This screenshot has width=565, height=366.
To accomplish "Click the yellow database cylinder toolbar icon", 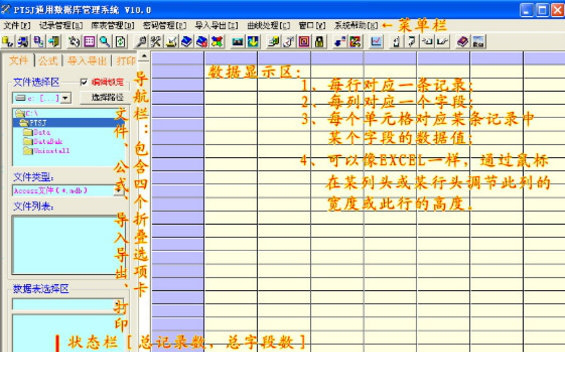I will click(8, 42).
